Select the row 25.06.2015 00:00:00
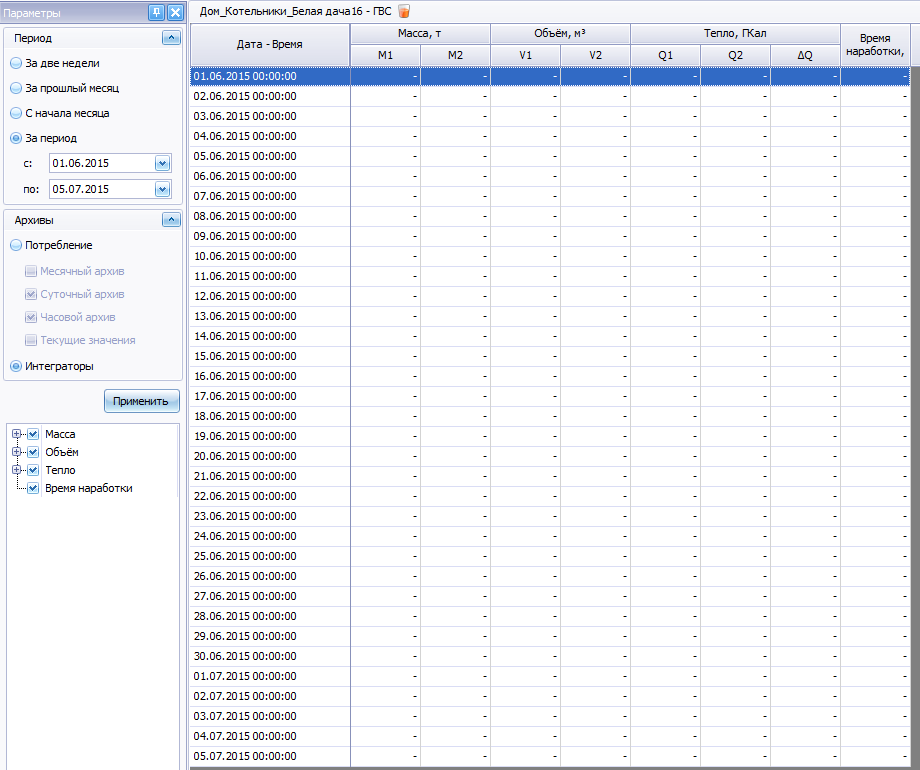Image resolution: width=920 pixels, height=770 pixels. [x=550, y=556]
